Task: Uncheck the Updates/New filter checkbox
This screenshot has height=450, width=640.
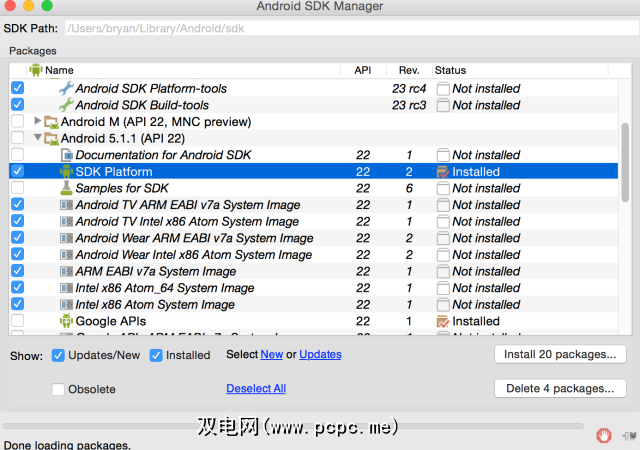Action: point(58,355)
